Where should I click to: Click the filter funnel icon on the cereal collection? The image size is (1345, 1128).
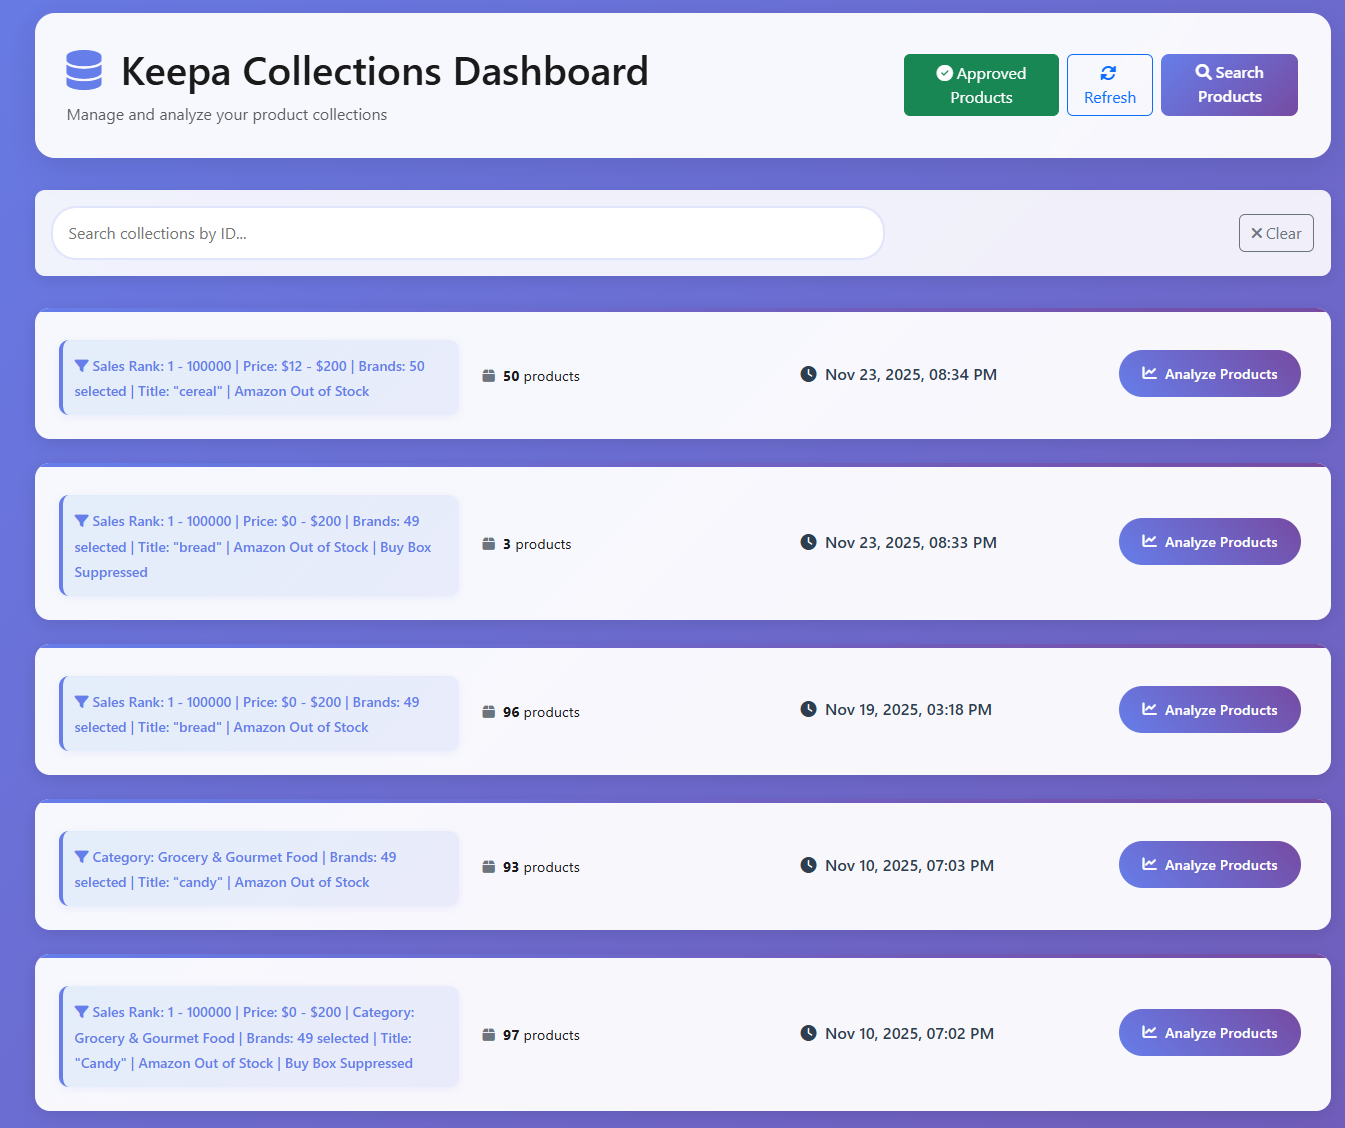click(x=81, y=365)
